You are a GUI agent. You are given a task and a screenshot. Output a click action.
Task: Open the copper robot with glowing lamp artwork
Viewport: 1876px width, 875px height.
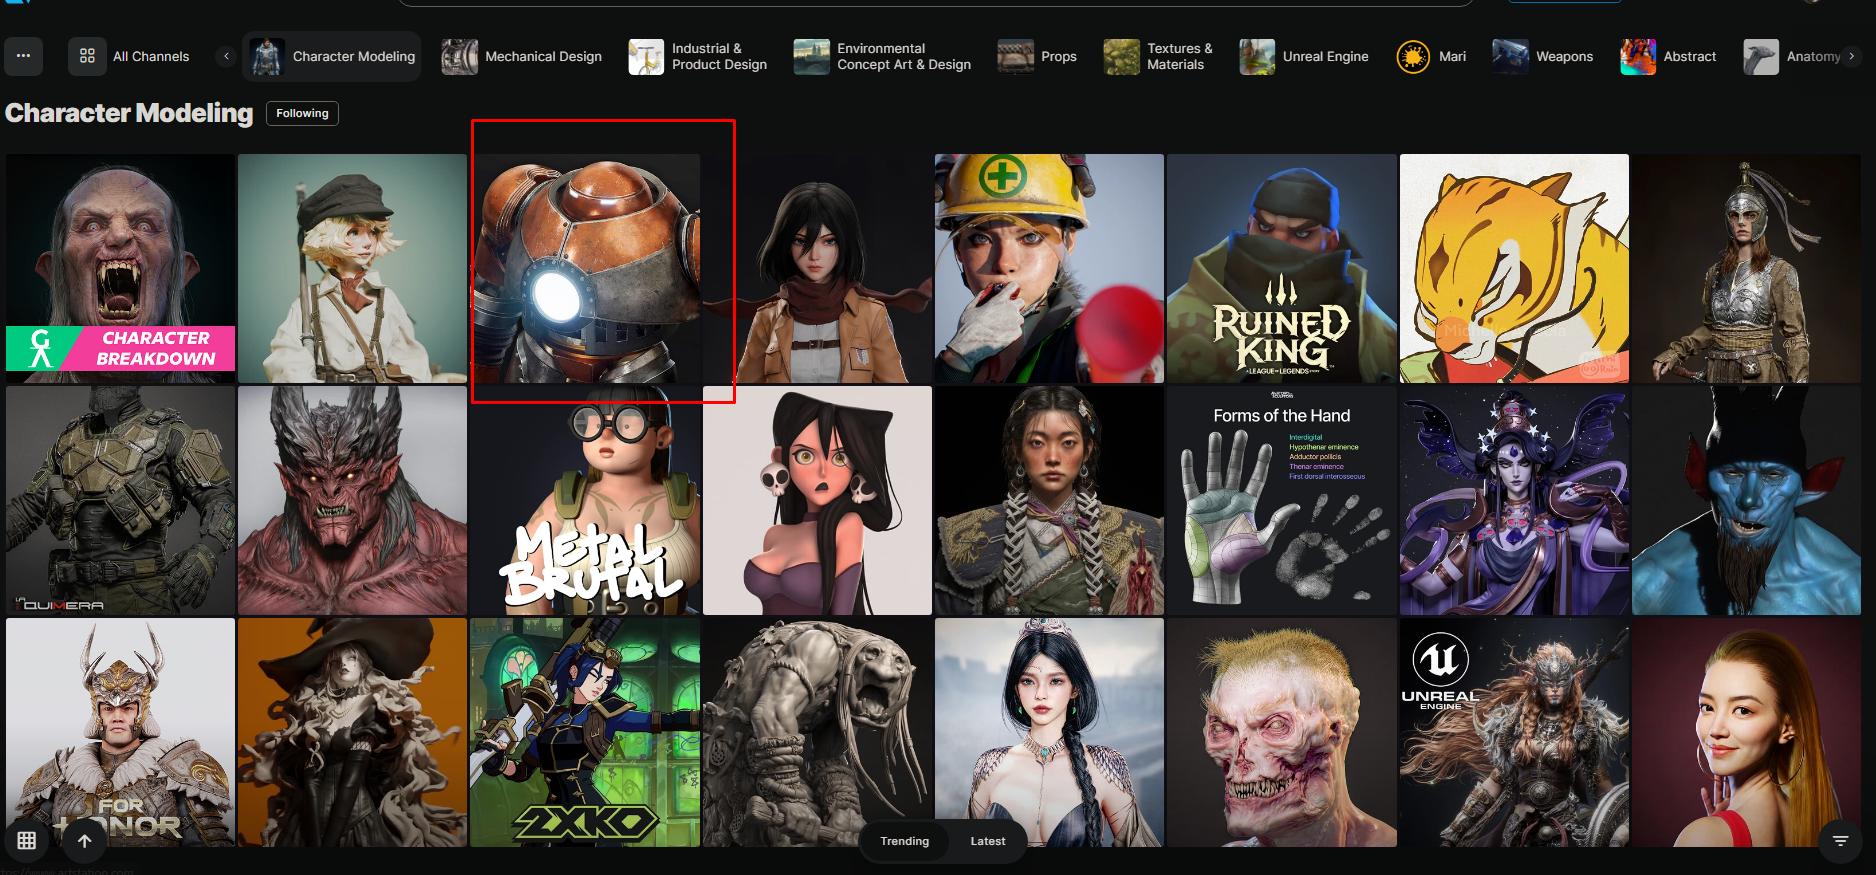(x=585, y=268)
